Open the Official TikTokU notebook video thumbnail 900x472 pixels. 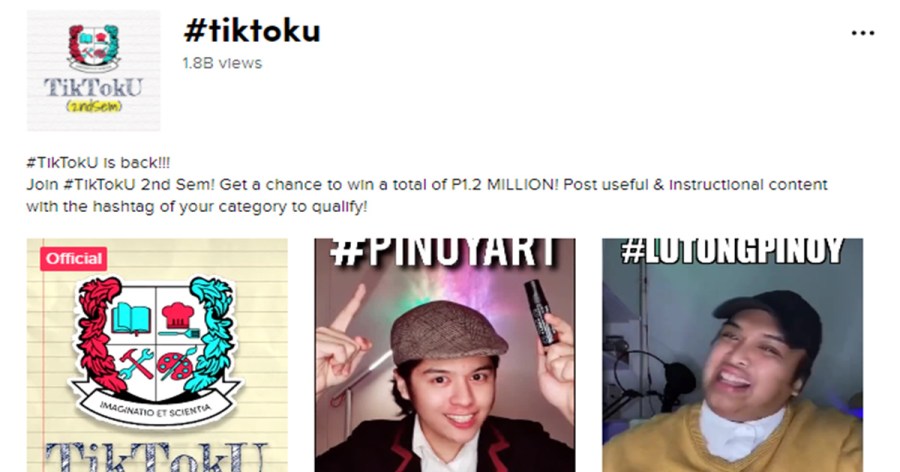[157, 355]
